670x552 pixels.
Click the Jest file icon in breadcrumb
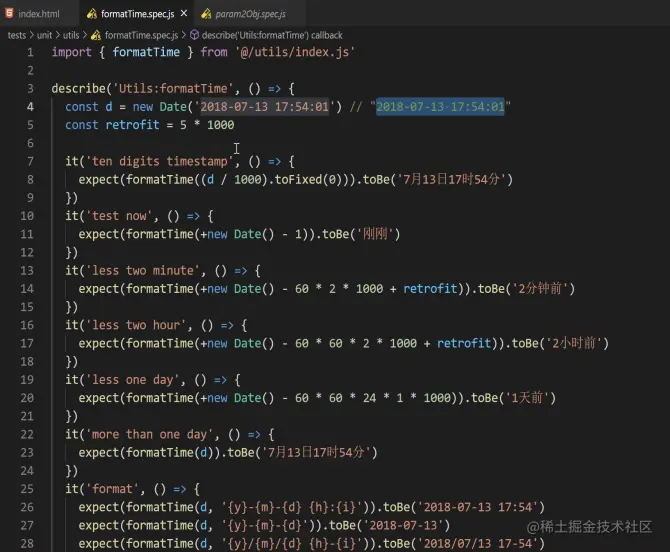click(x=96, y=35)
